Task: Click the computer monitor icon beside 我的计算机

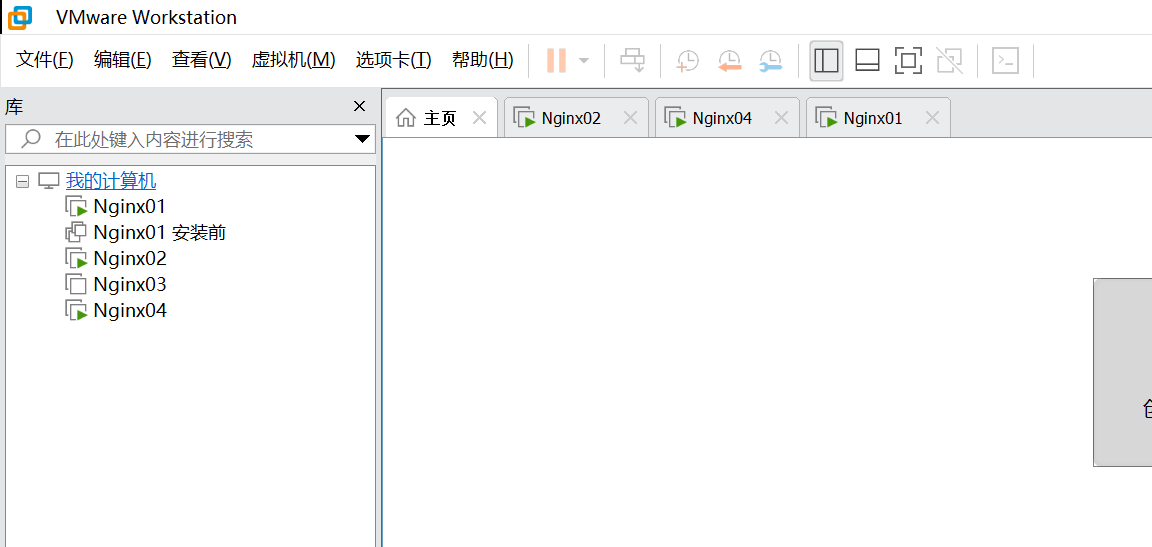Action: pyautogui.click(x=48, y=181)
